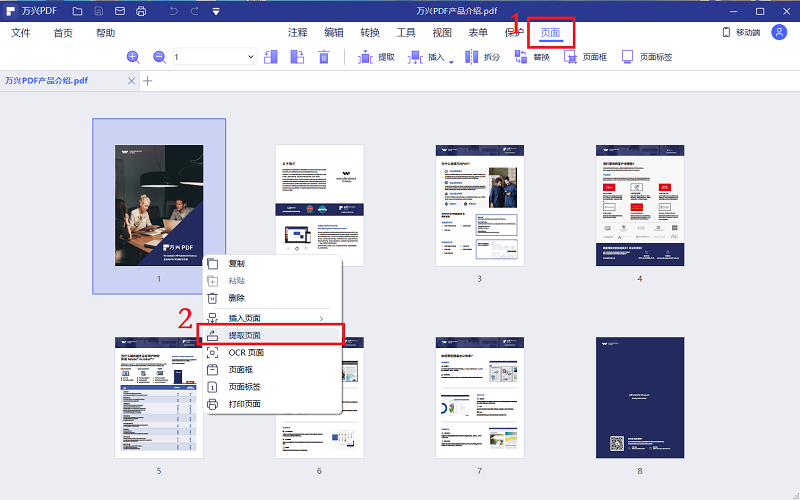Click the 提取 extract toolbar button
The width and height of the screenshot is (800, 500).
[376, 57]
